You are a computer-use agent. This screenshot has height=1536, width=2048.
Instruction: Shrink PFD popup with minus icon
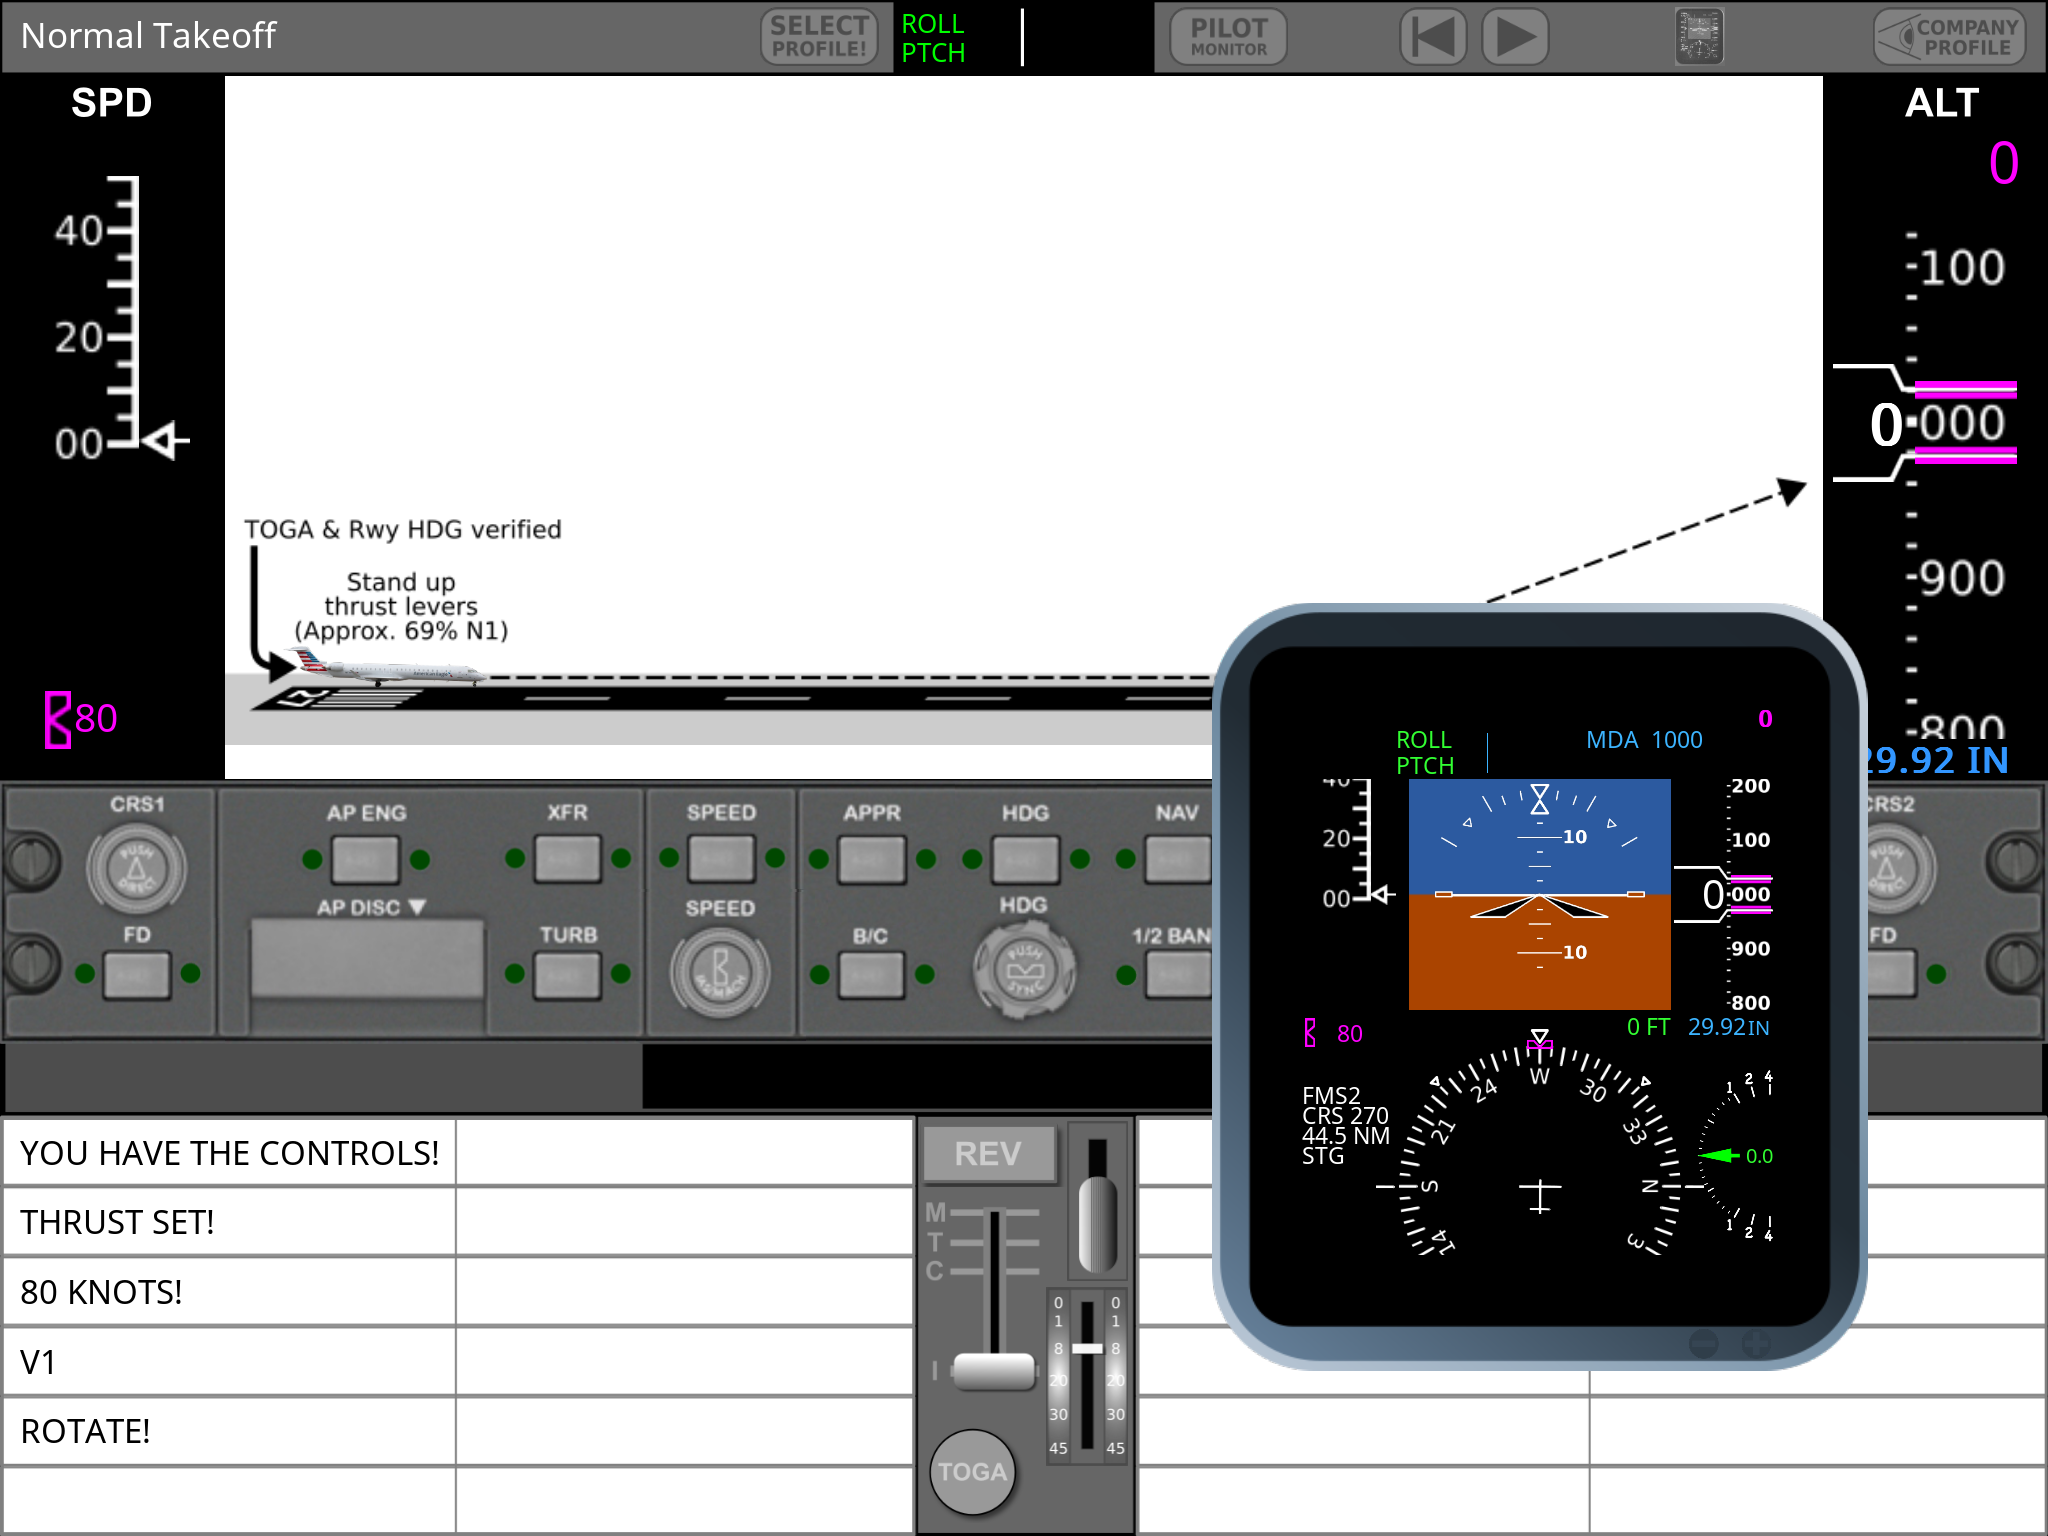coord(1704,1343)
